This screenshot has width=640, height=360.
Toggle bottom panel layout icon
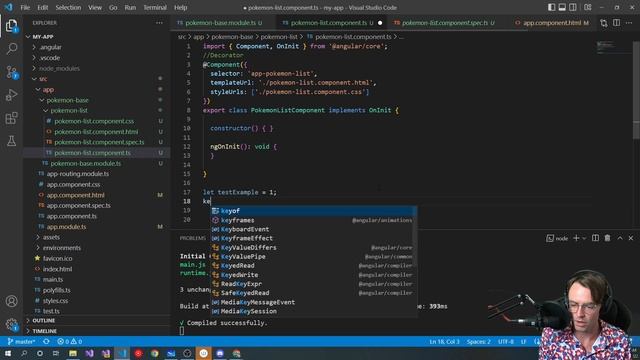[562, 7]
